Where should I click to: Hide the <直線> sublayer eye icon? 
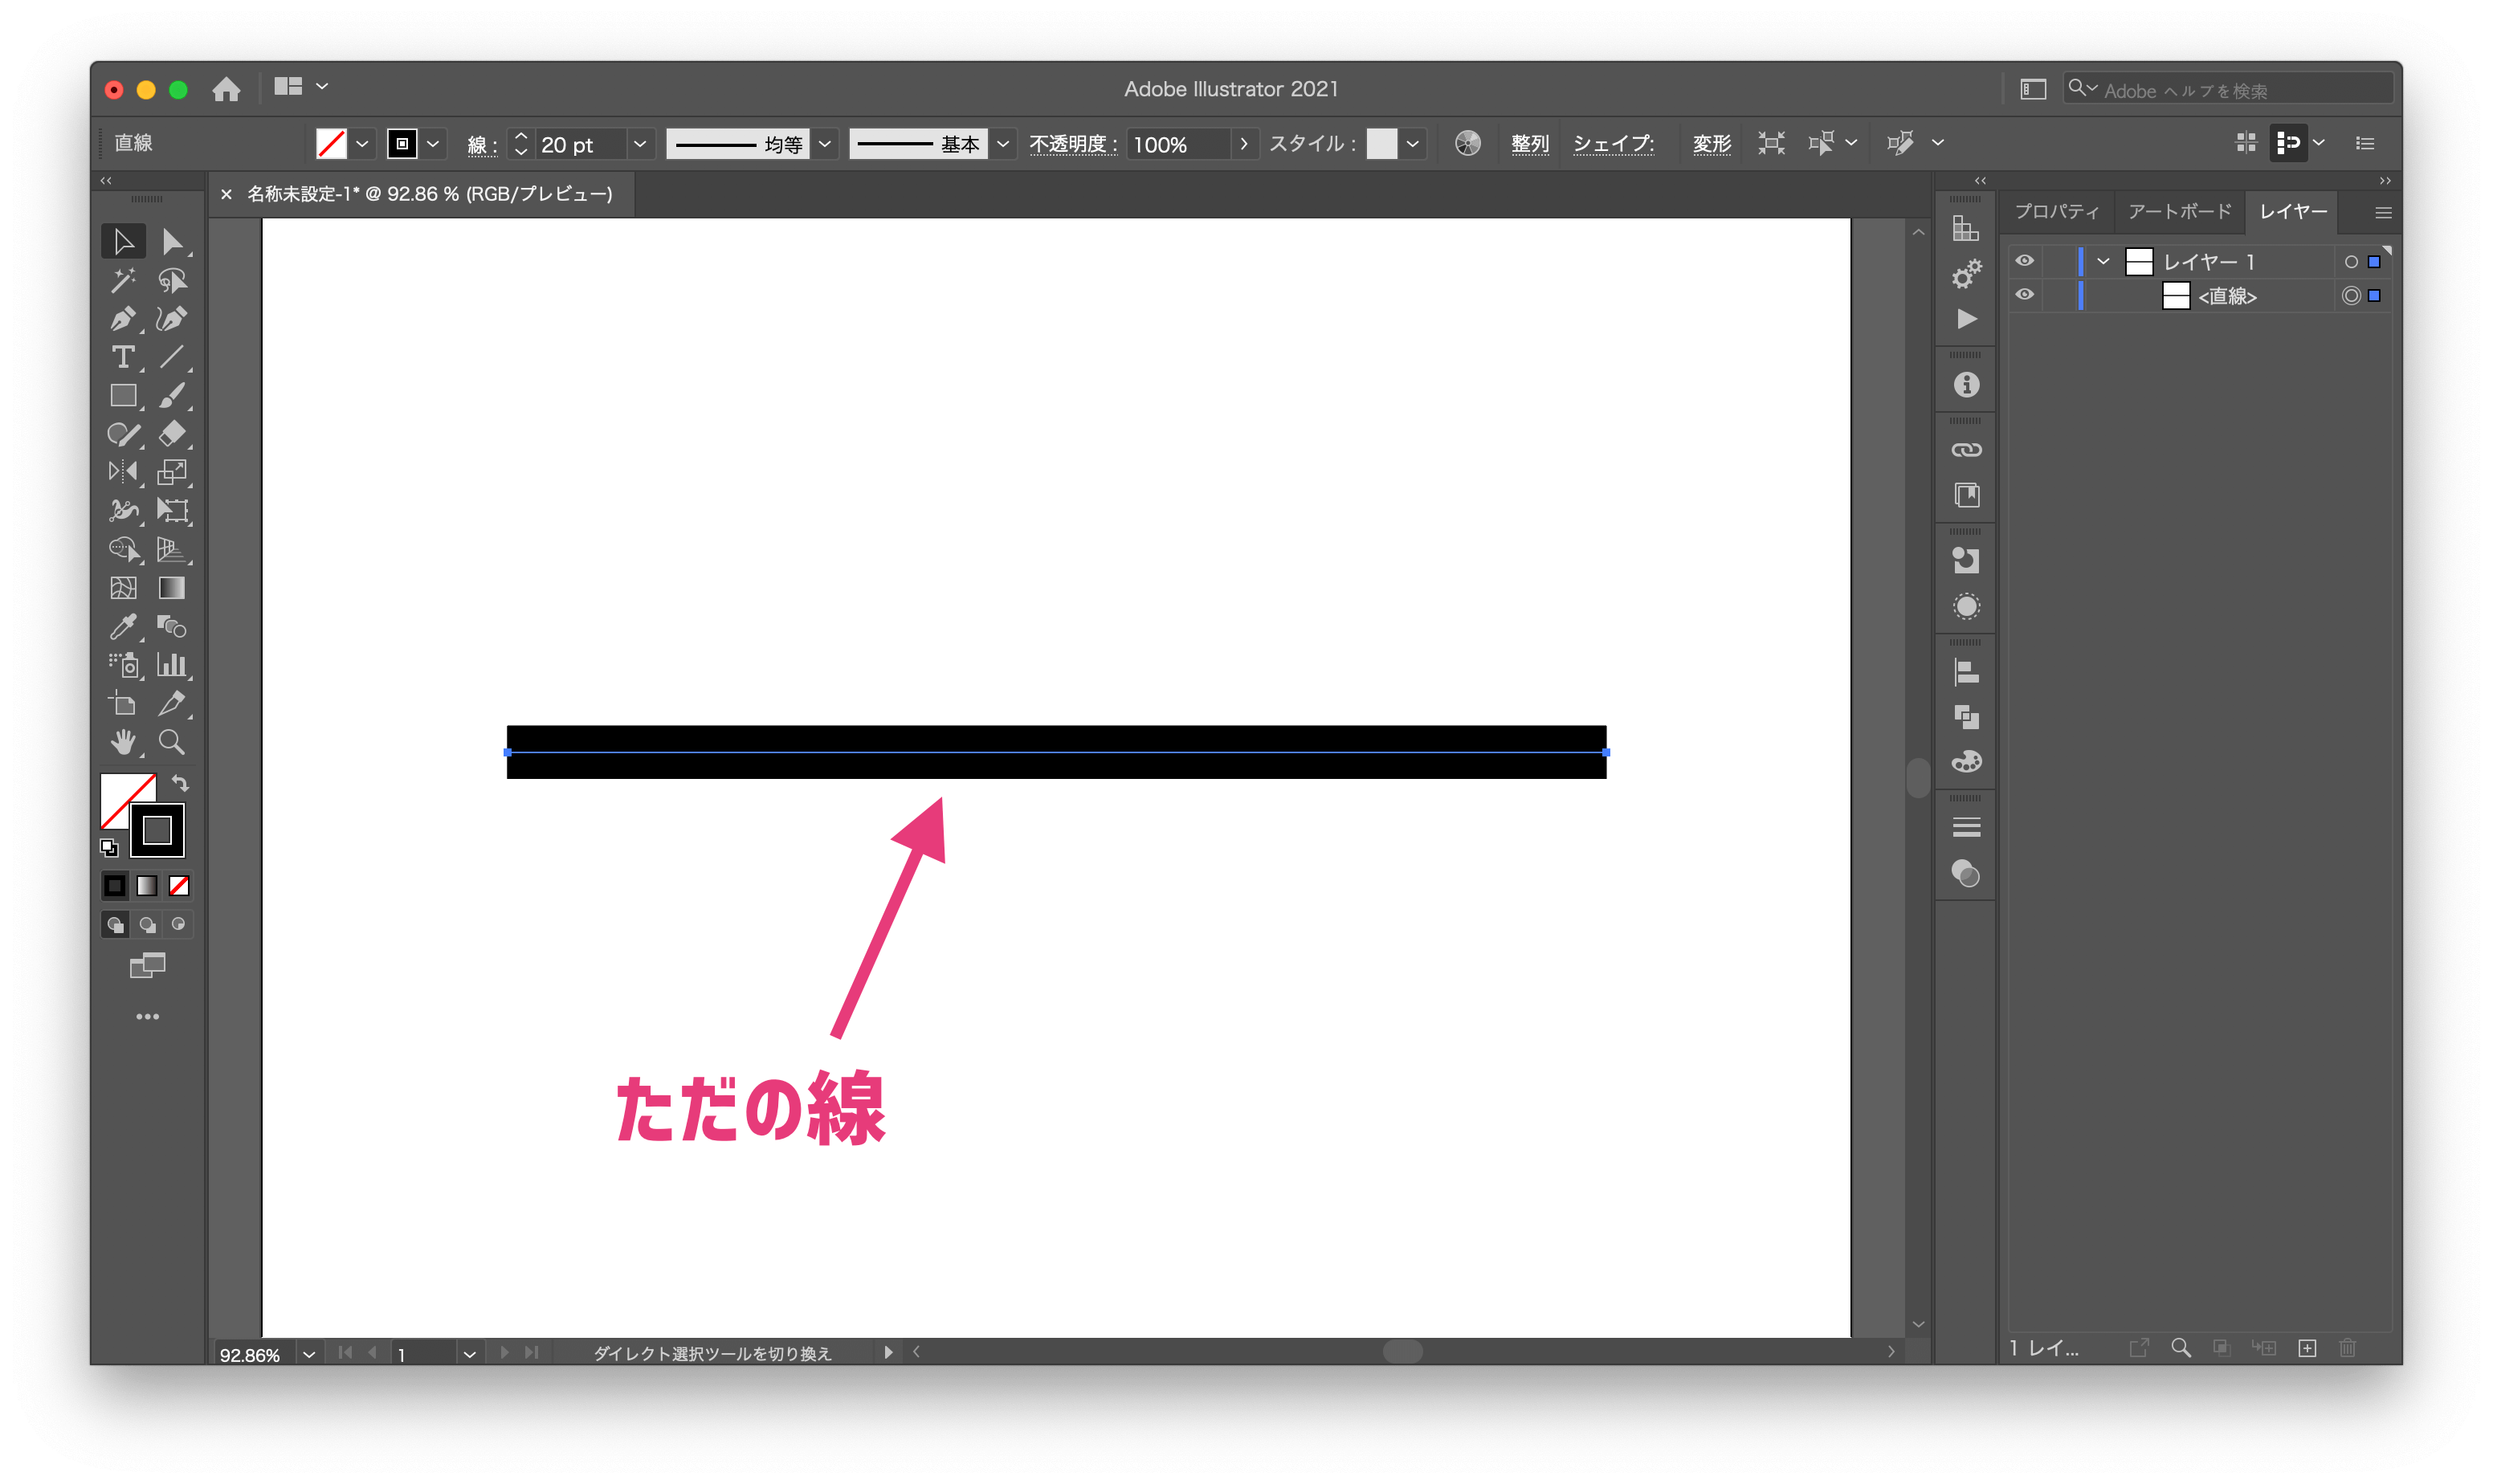pyautogui.click(x=2025, y=295)
